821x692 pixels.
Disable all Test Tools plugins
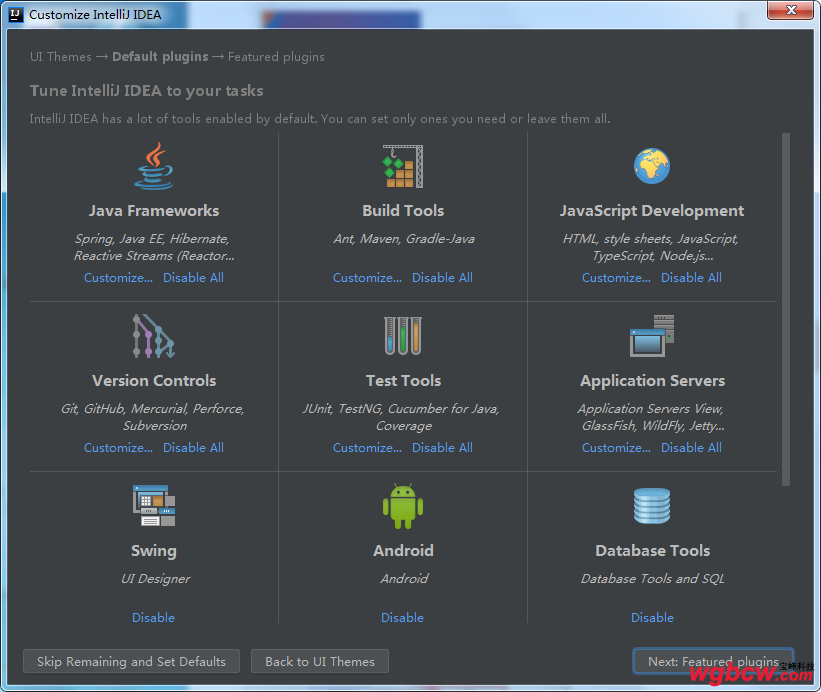click(442, 448)
